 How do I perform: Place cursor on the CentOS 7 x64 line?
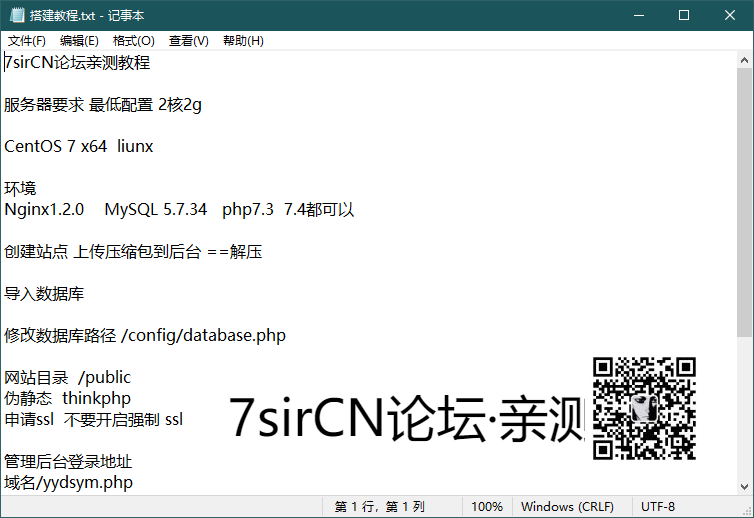(79, 146)
